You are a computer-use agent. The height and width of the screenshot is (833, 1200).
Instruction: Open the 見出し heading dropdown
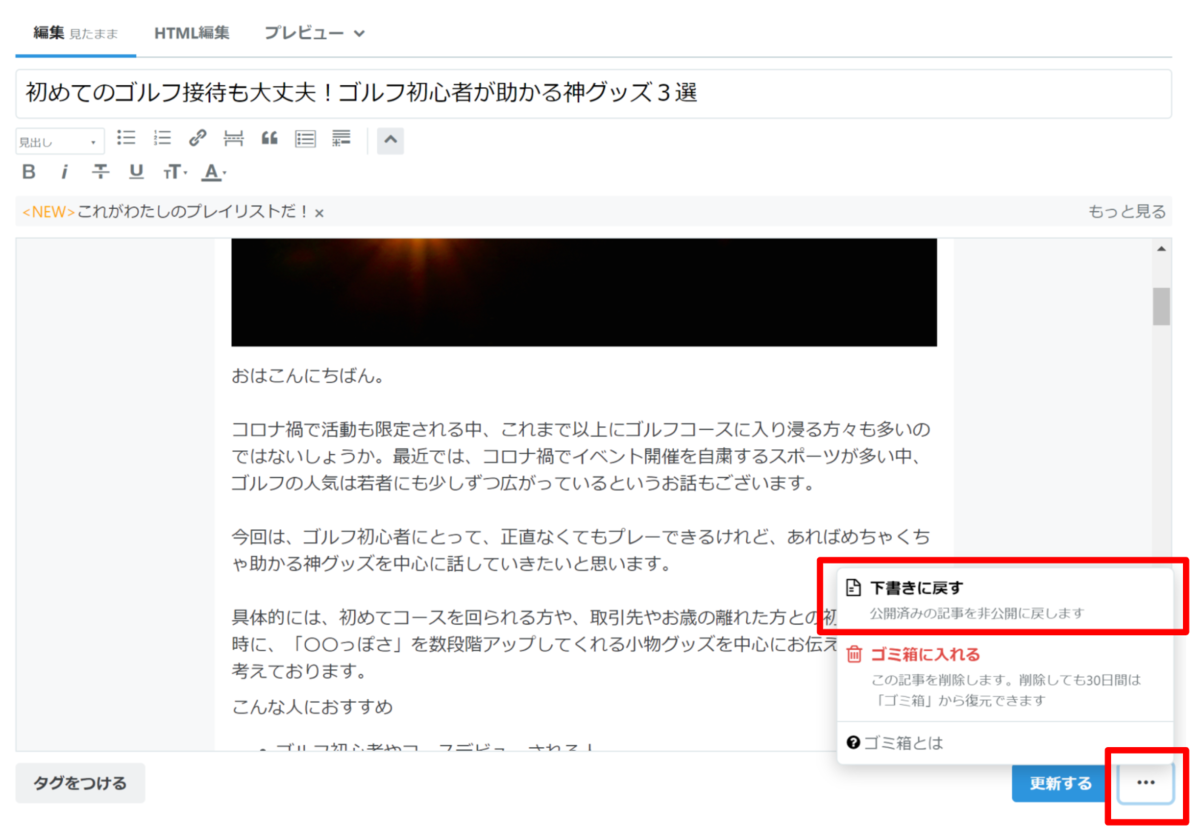click(60, 142)
